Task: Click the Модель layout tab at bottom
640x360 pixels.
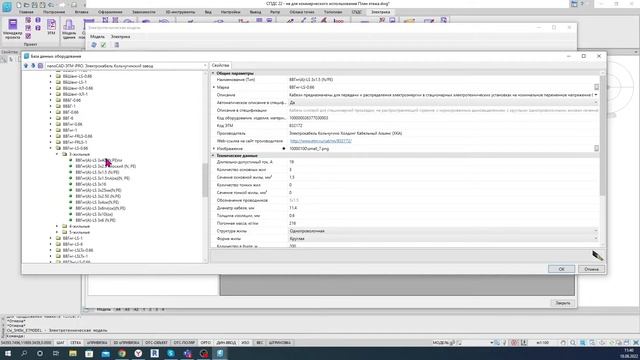Action: tap(103, 309)
